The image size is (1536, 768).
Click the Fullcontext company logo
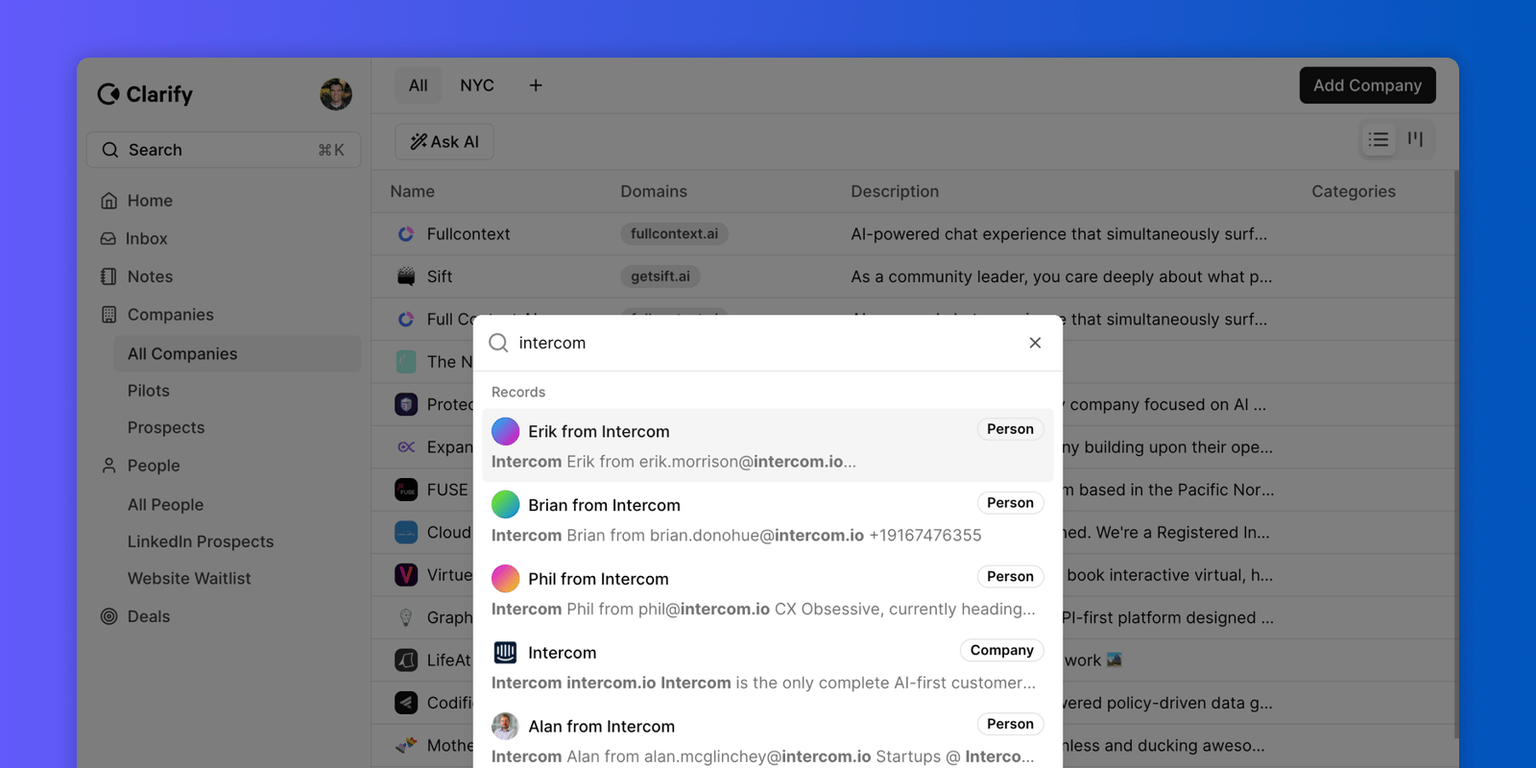coord(406,234)
